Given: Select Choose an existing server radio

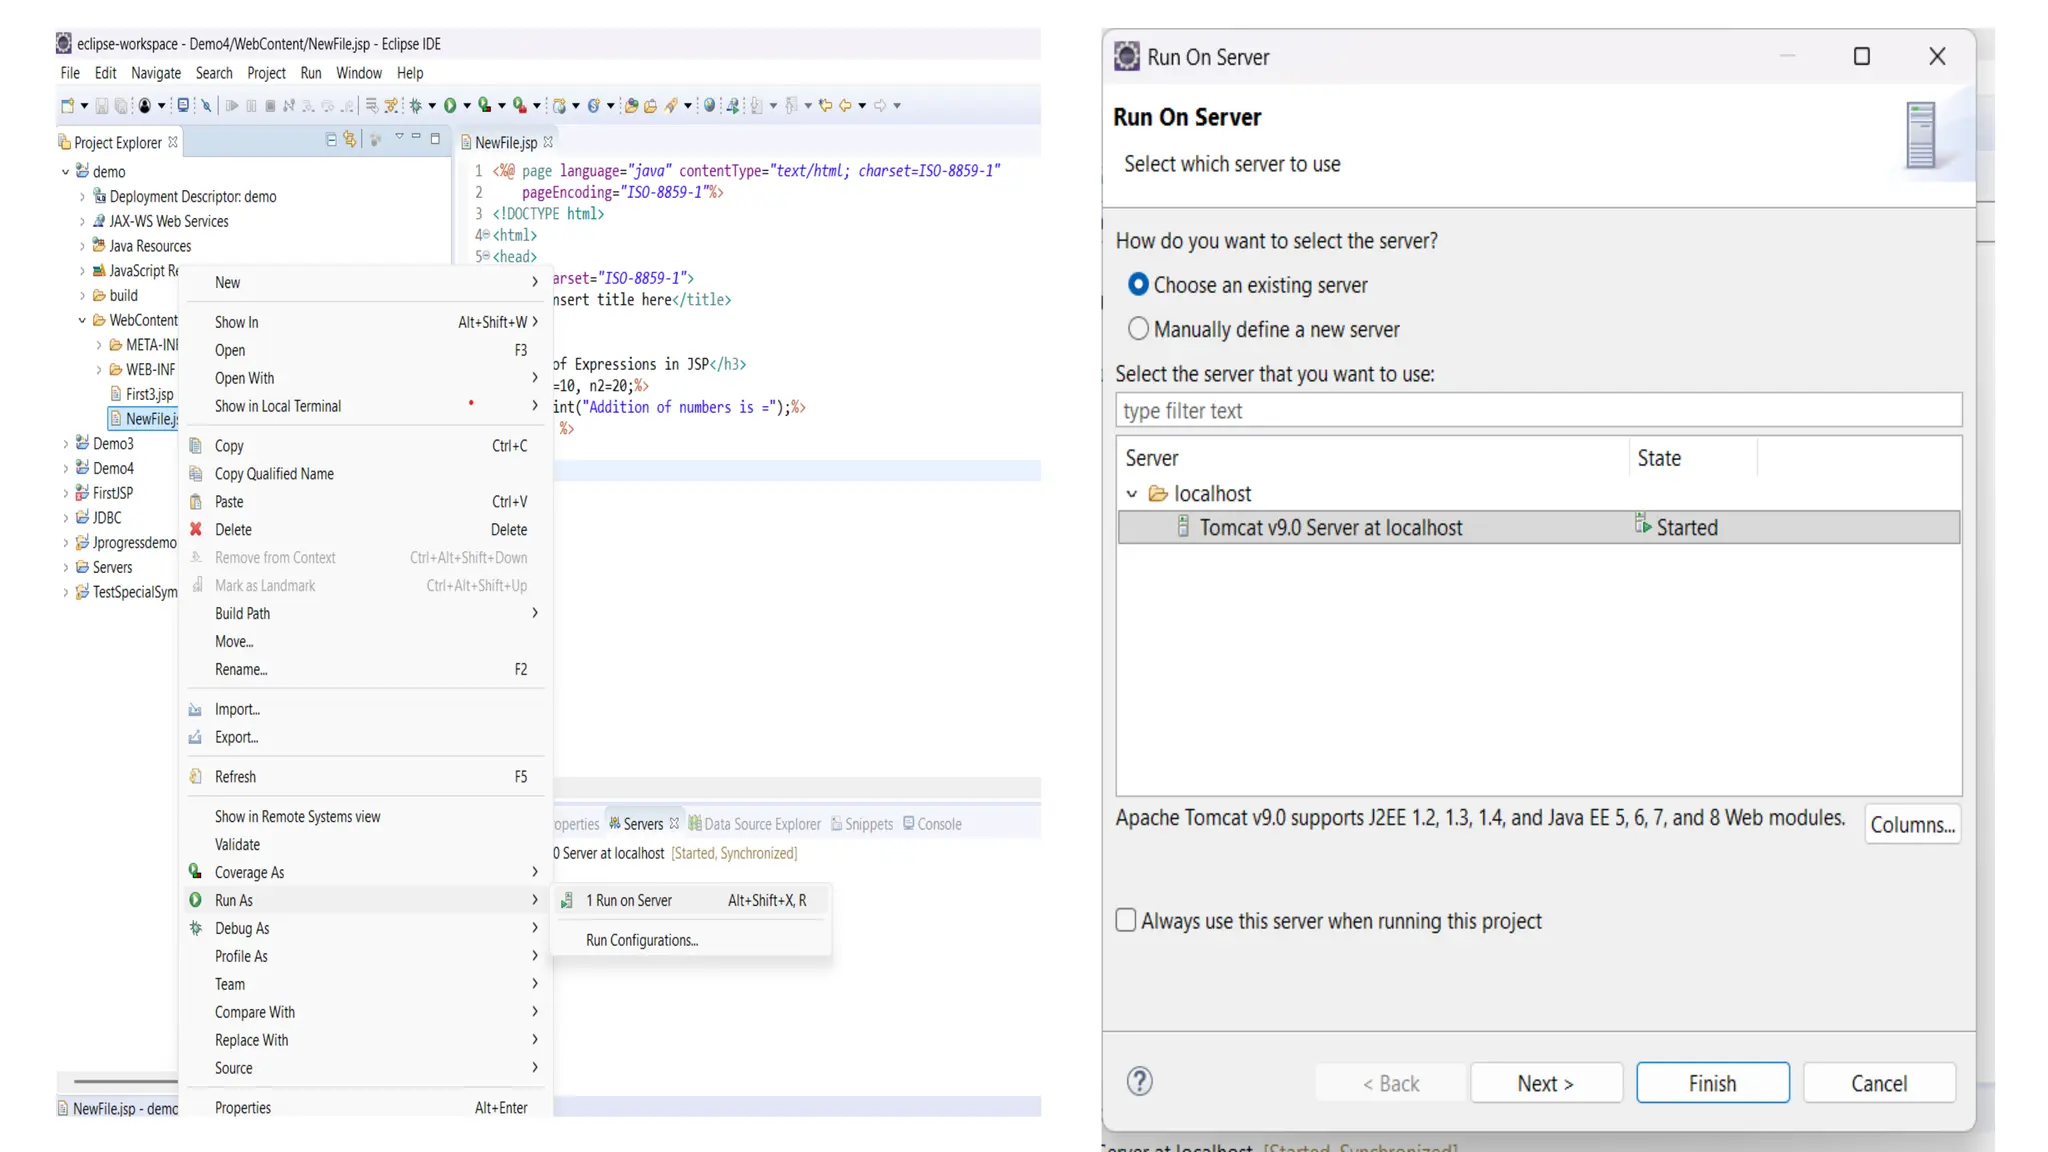Looking at the screenshot, I should pyautogui.click(x=1138, y=285).
